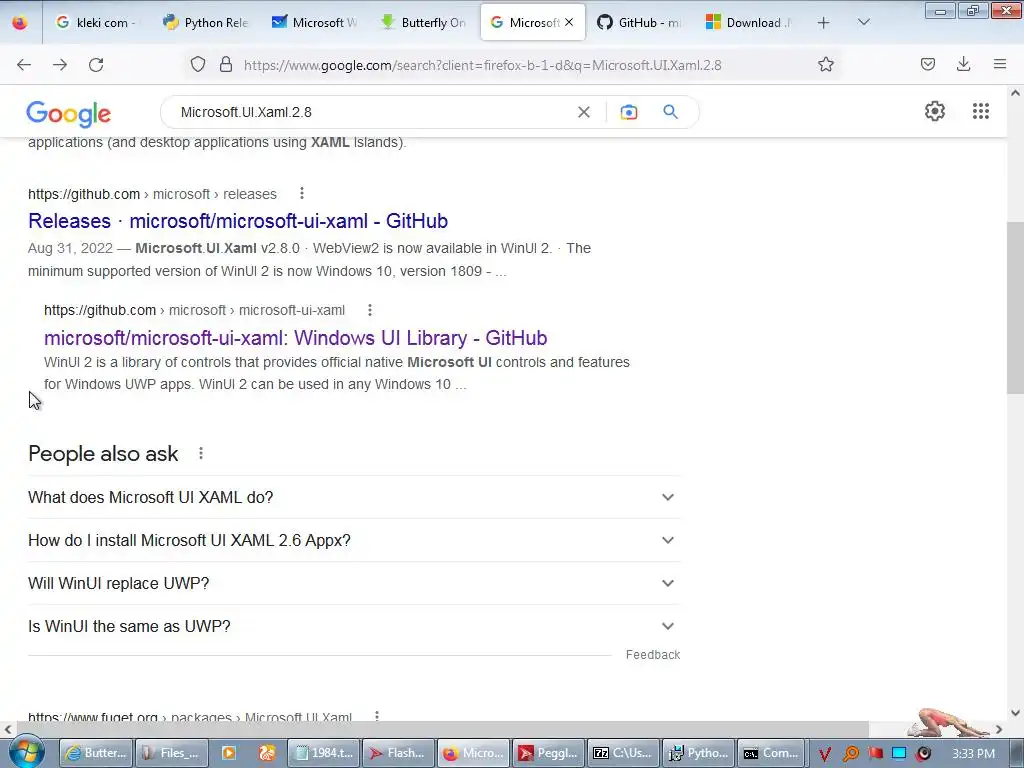
Task: Click the blue monitor tray icon
Action: click(x=899, y=753)
